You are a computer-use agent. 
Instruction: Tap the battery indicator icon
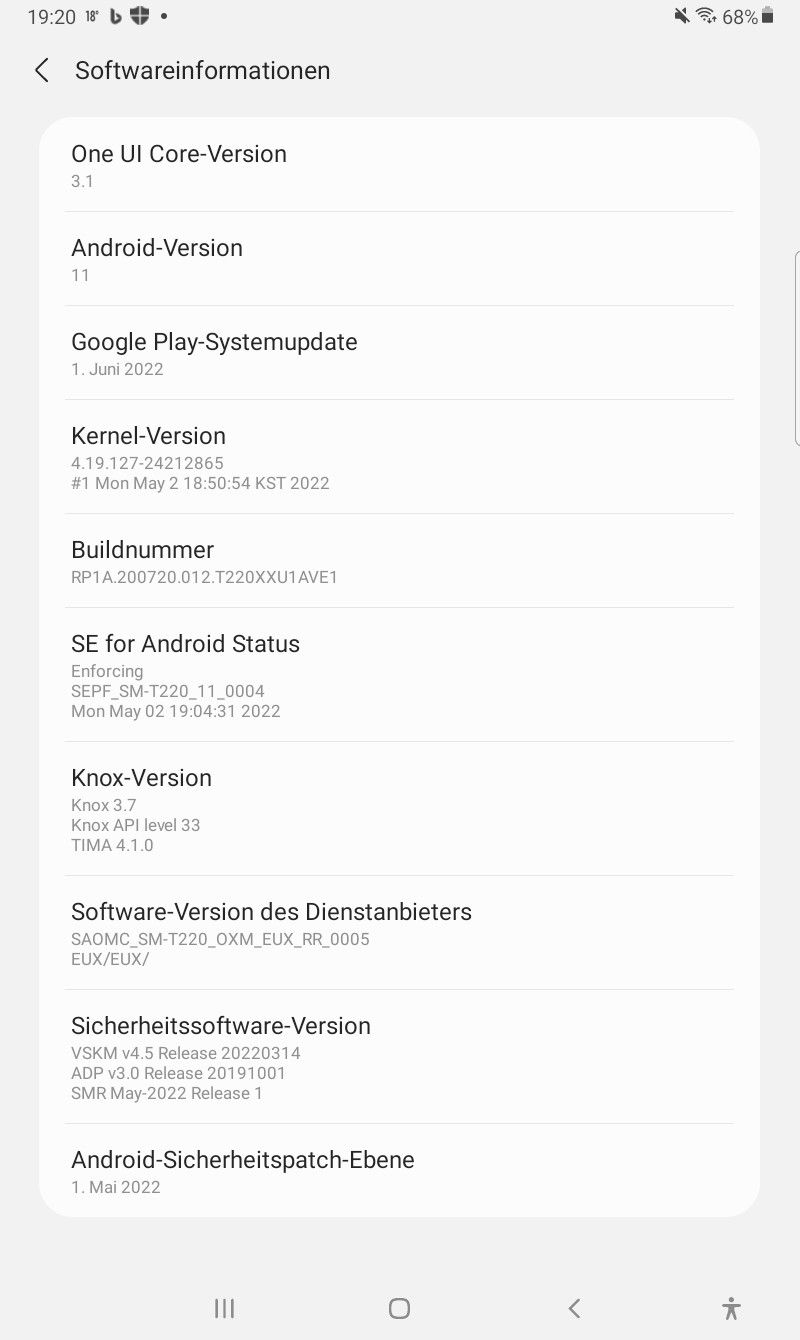[768, 16]
